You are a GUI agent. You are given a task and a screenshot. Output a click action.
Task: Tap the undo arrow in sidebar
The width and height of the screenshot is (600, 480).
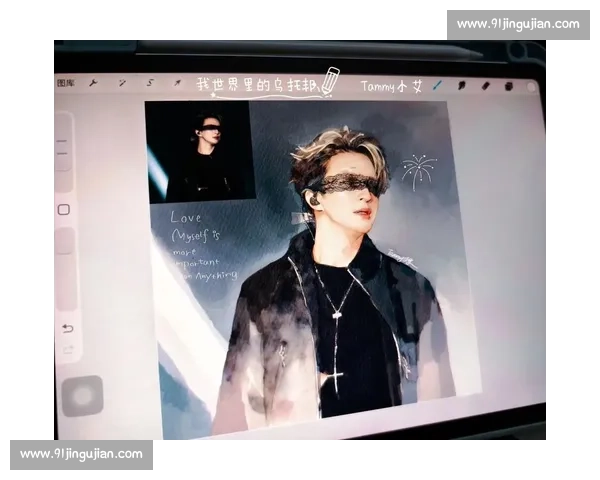click(67, 328)
